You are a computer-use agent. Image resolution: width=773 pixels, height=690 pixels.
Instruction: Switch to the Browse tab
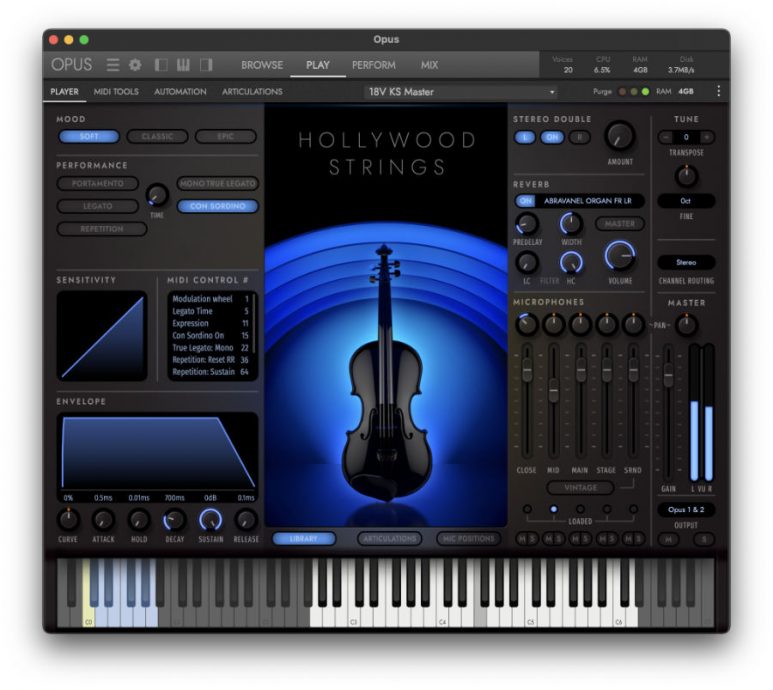tap(262, 65)
